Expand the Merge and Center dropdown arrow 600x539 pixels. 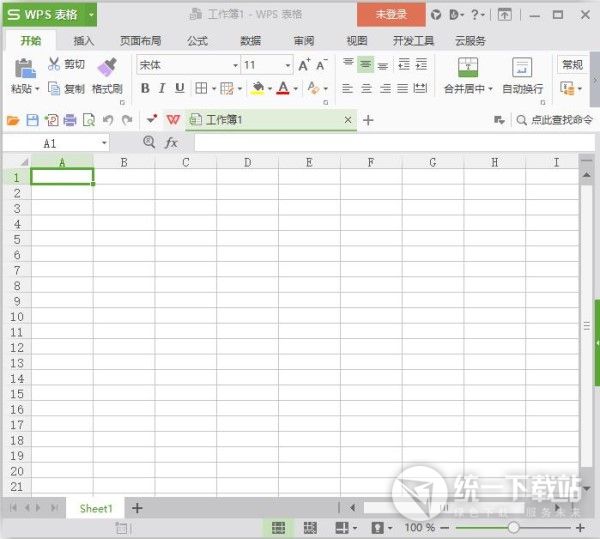pos(490,89)
